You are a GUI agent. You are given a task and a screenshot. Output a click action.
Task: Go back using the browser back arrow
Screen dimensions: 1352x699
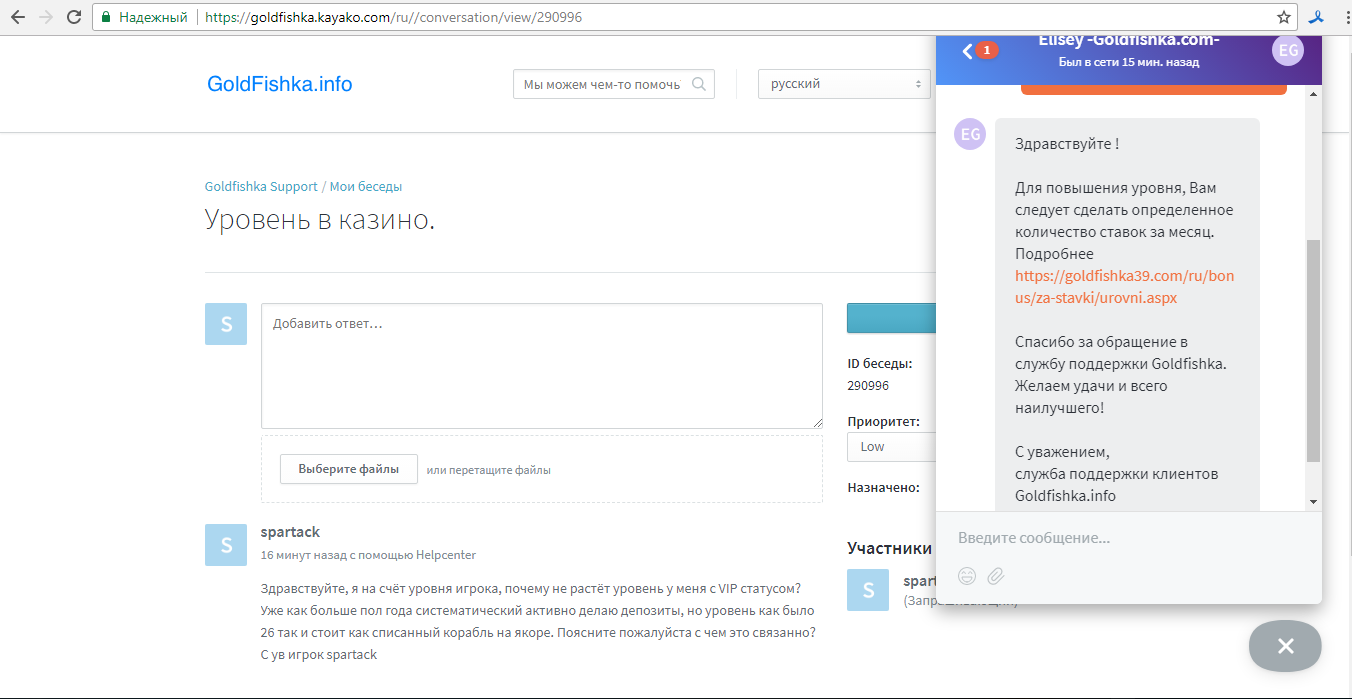pos(17,17)
